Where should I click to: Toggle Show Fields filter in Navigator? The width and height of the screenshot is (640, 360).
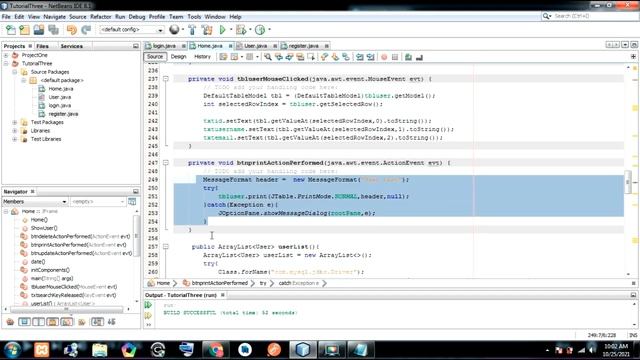24,322
